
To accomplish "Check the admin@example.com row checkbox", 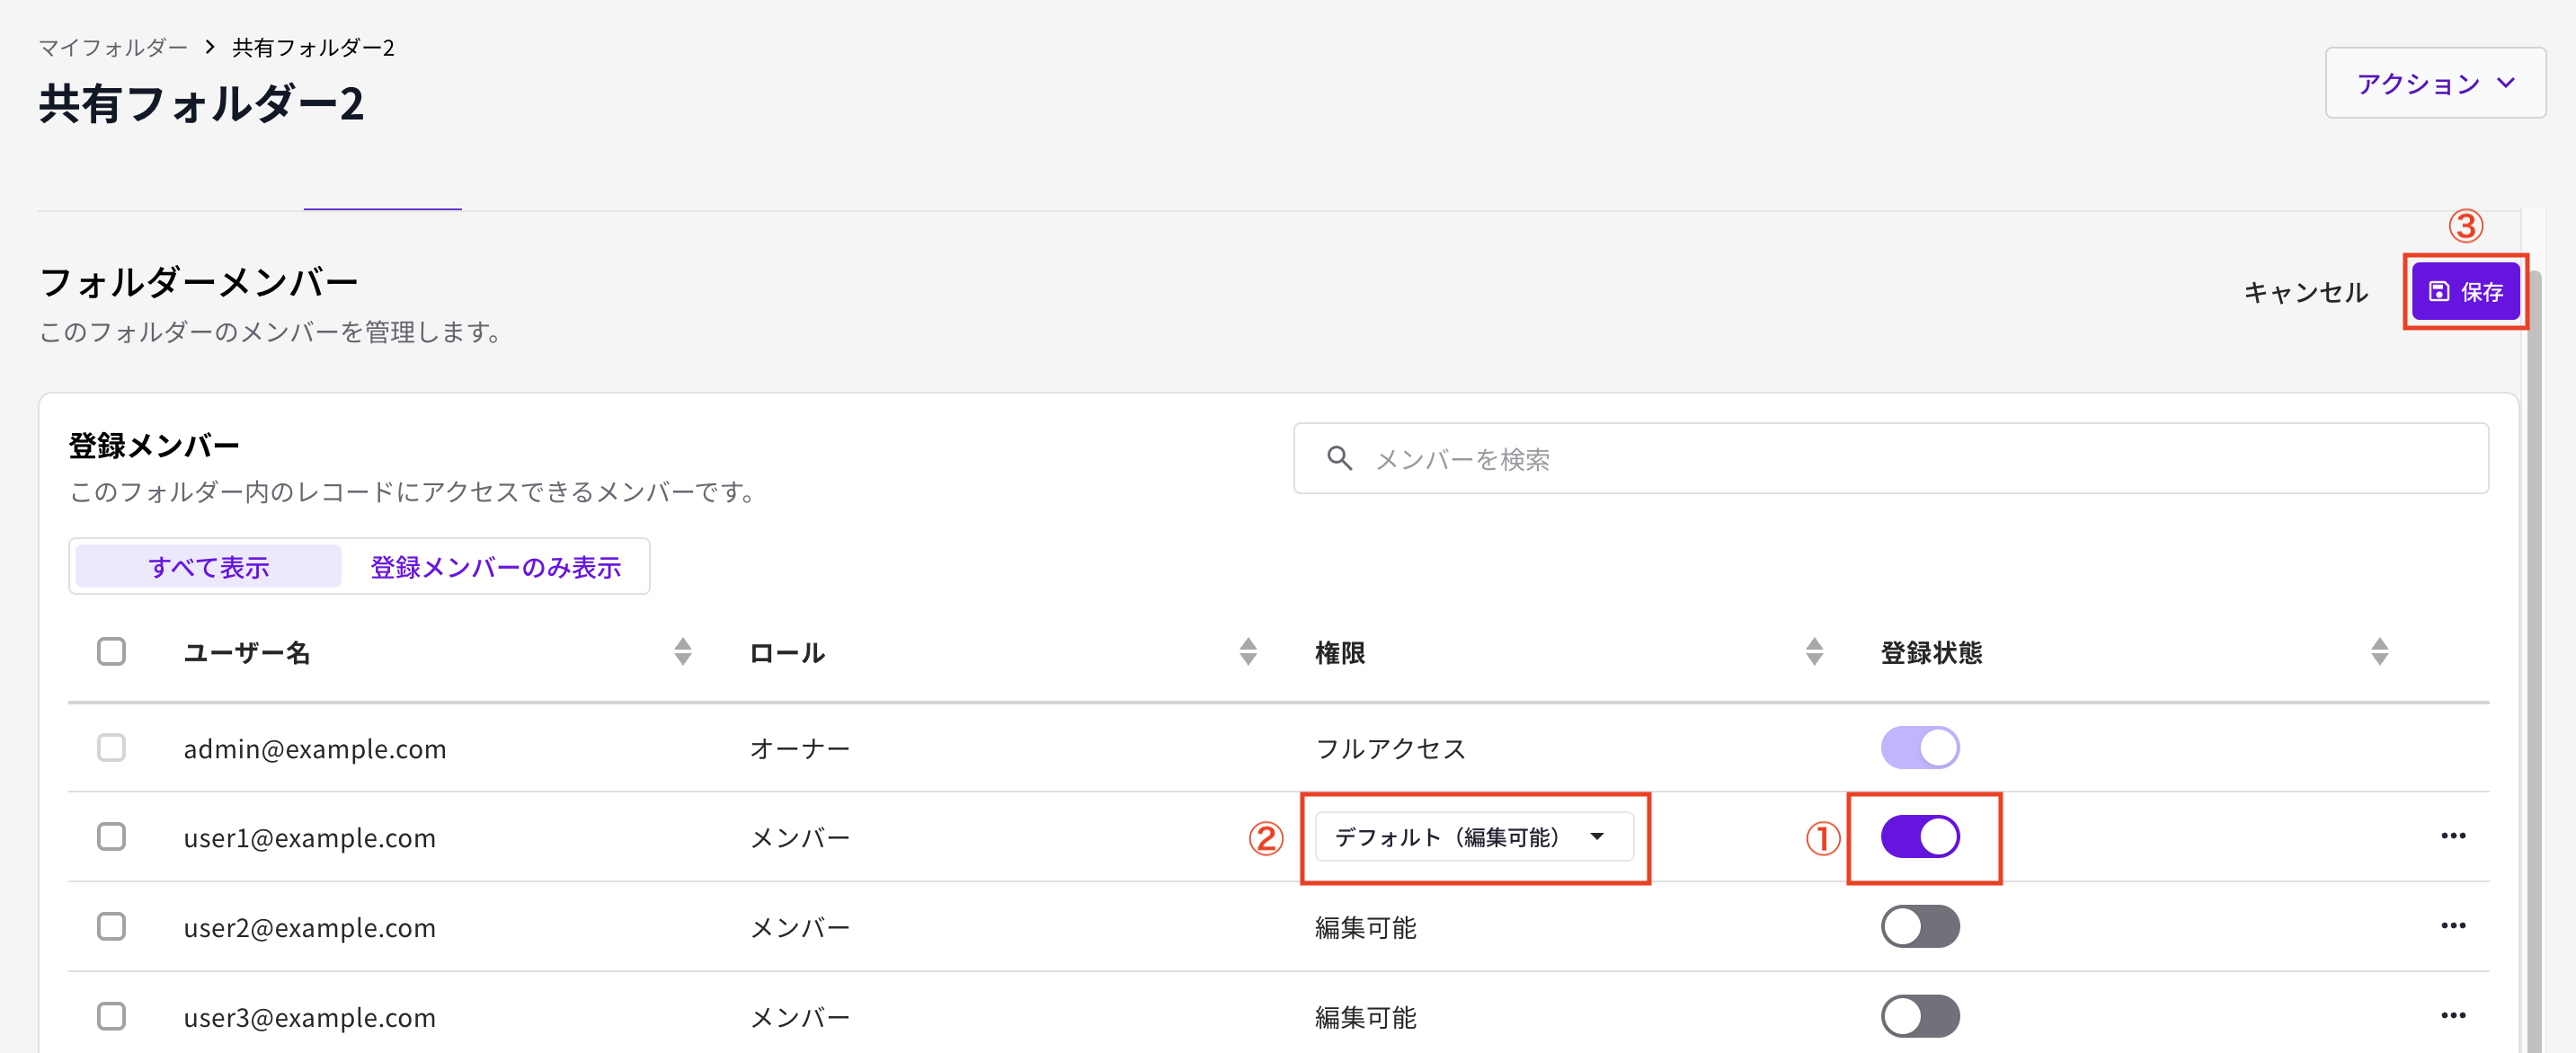I will click(111, 747).
